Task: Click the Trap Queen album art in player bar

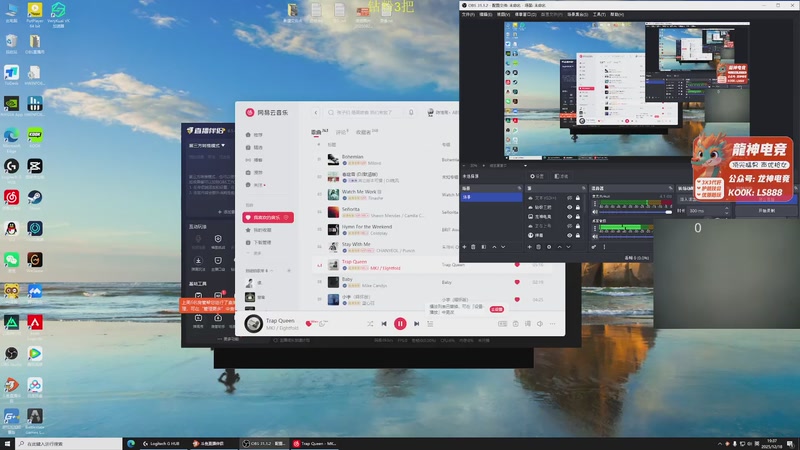Action: coord(254,323)
